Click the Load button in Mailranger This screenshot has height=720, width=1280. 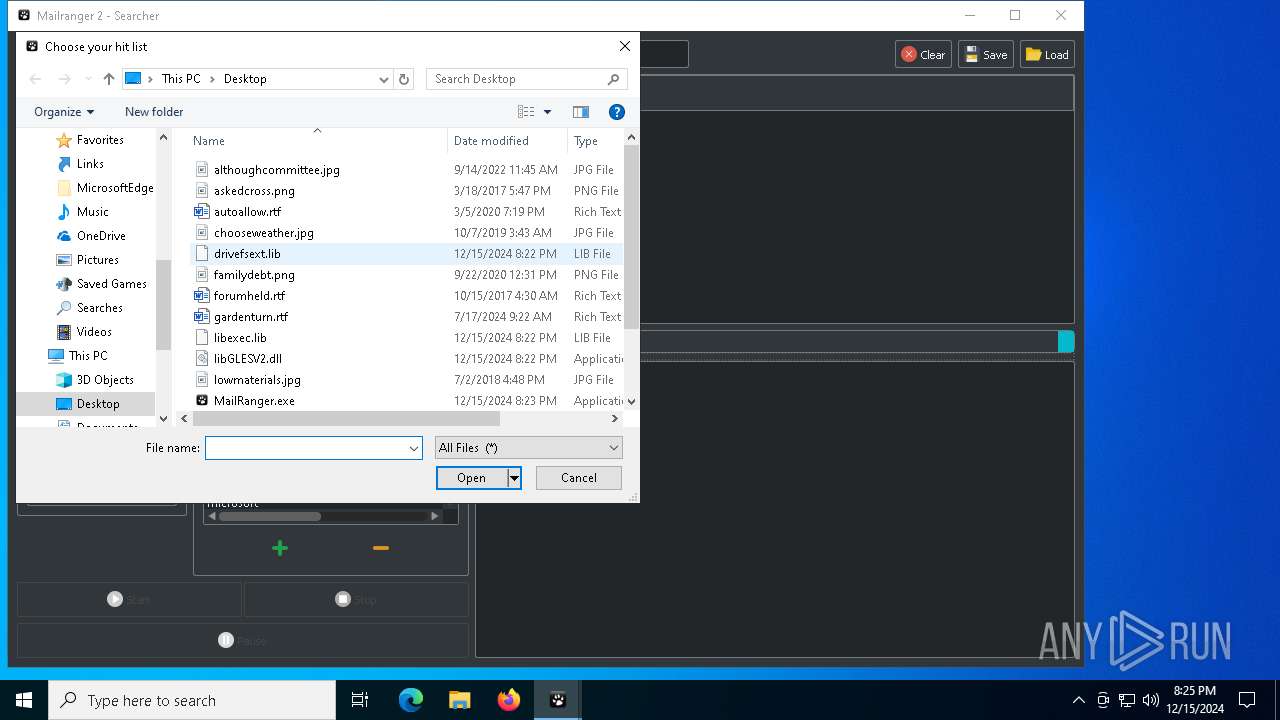point(1047,55)
